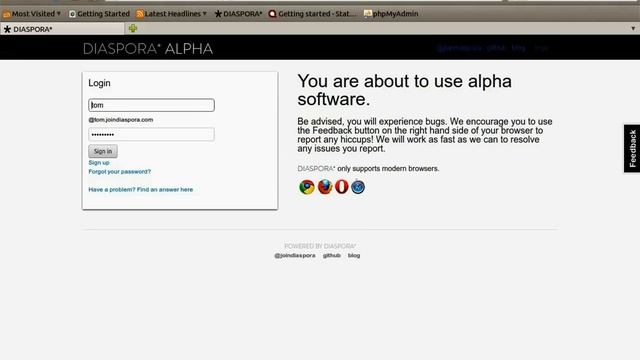Click the Opera browser icon
Screen dimensions: 640x360
click(x=342, y=187)
